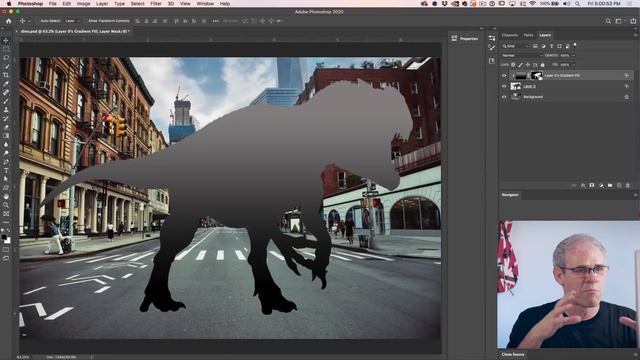The width and height of the screenshot is (640, 360).
Task: Toggle the layer filter on/off switch
Action: (575, 45)
